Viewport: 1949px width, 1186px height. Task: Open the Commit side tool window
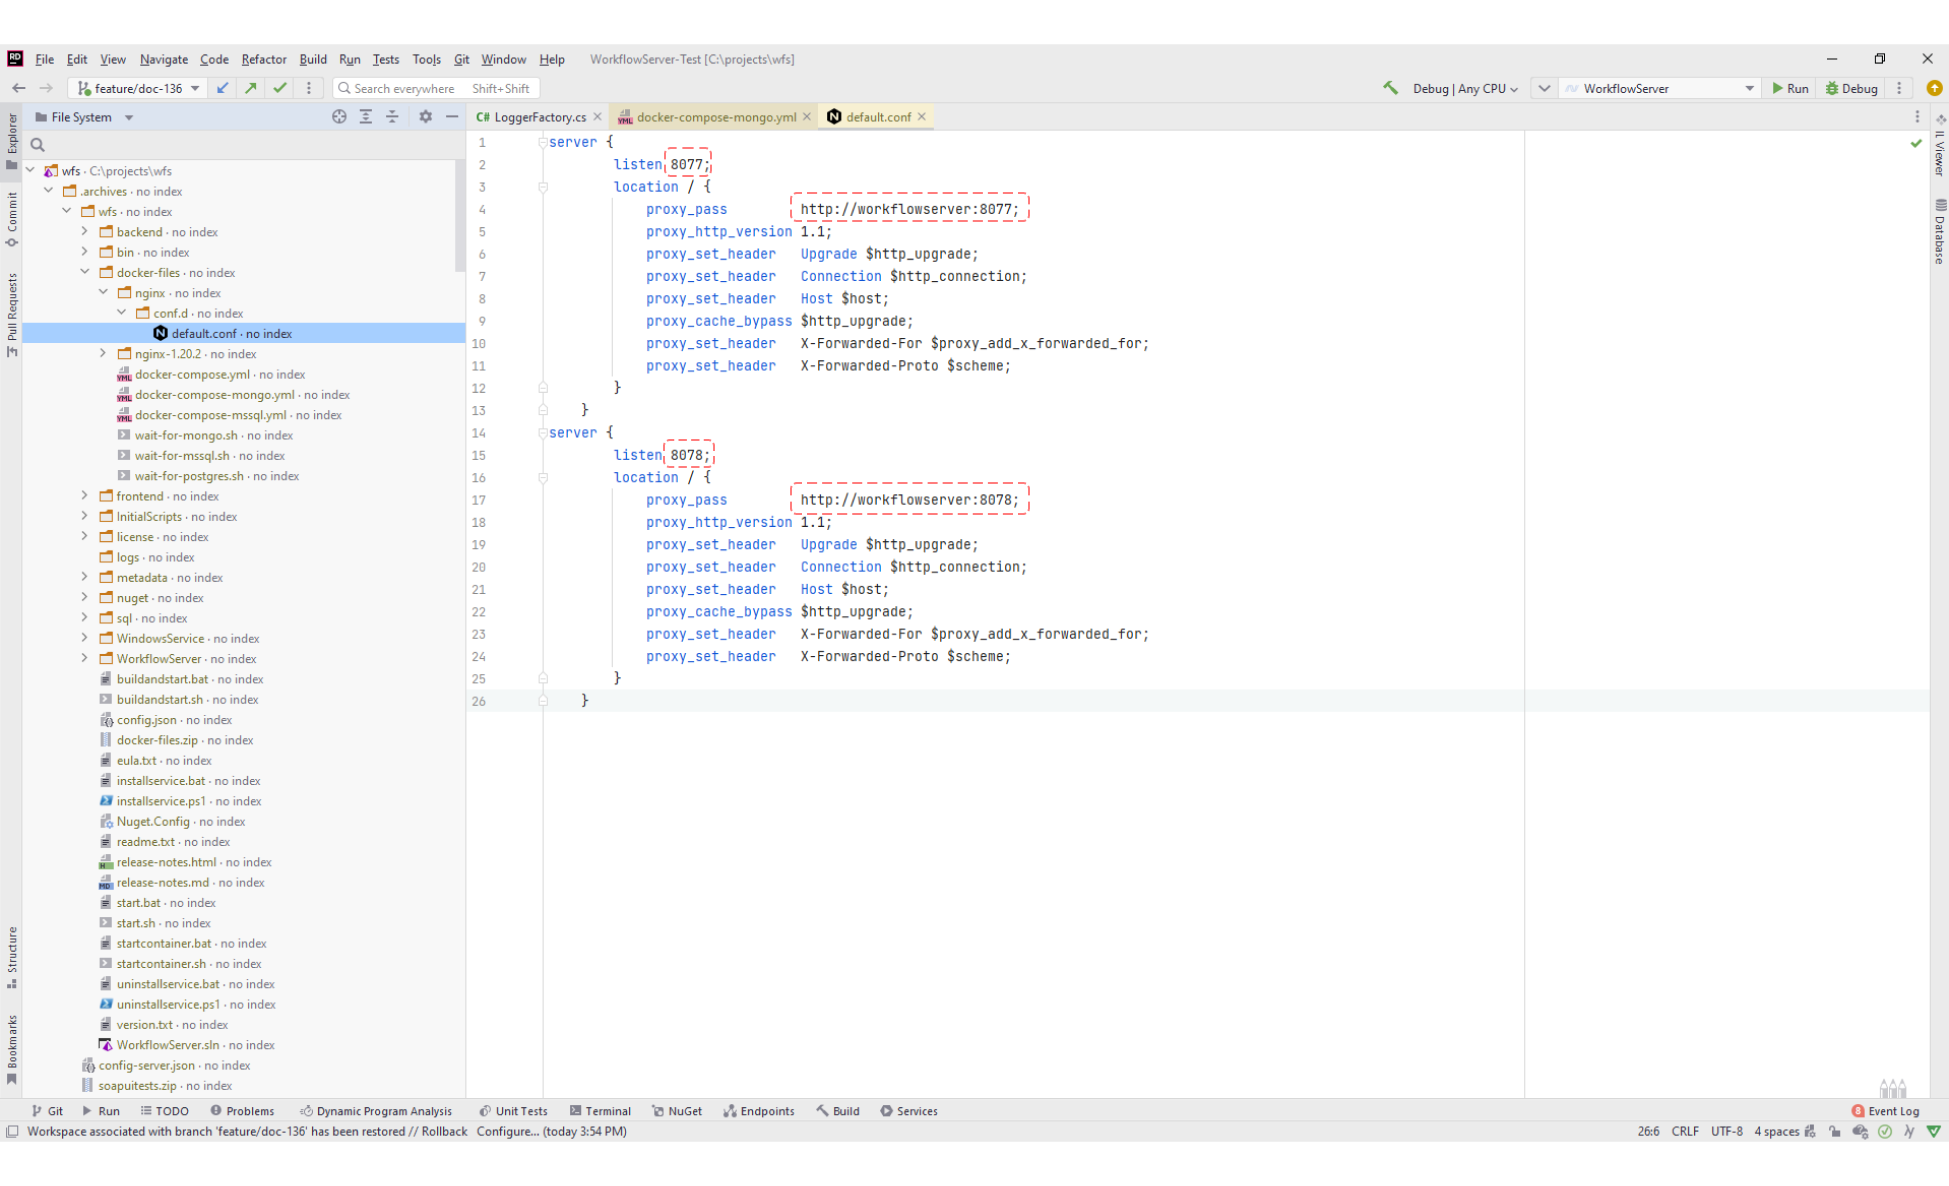pyautogui.click(x=12, y=219)
